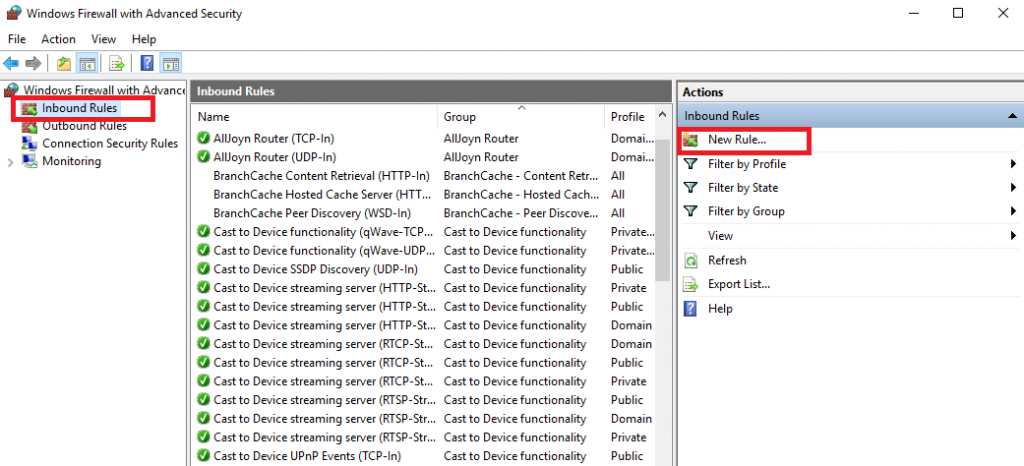Viewport: 1024px width, 466px height.
Task: Open the View menu in menu bar
Action: 104,39
